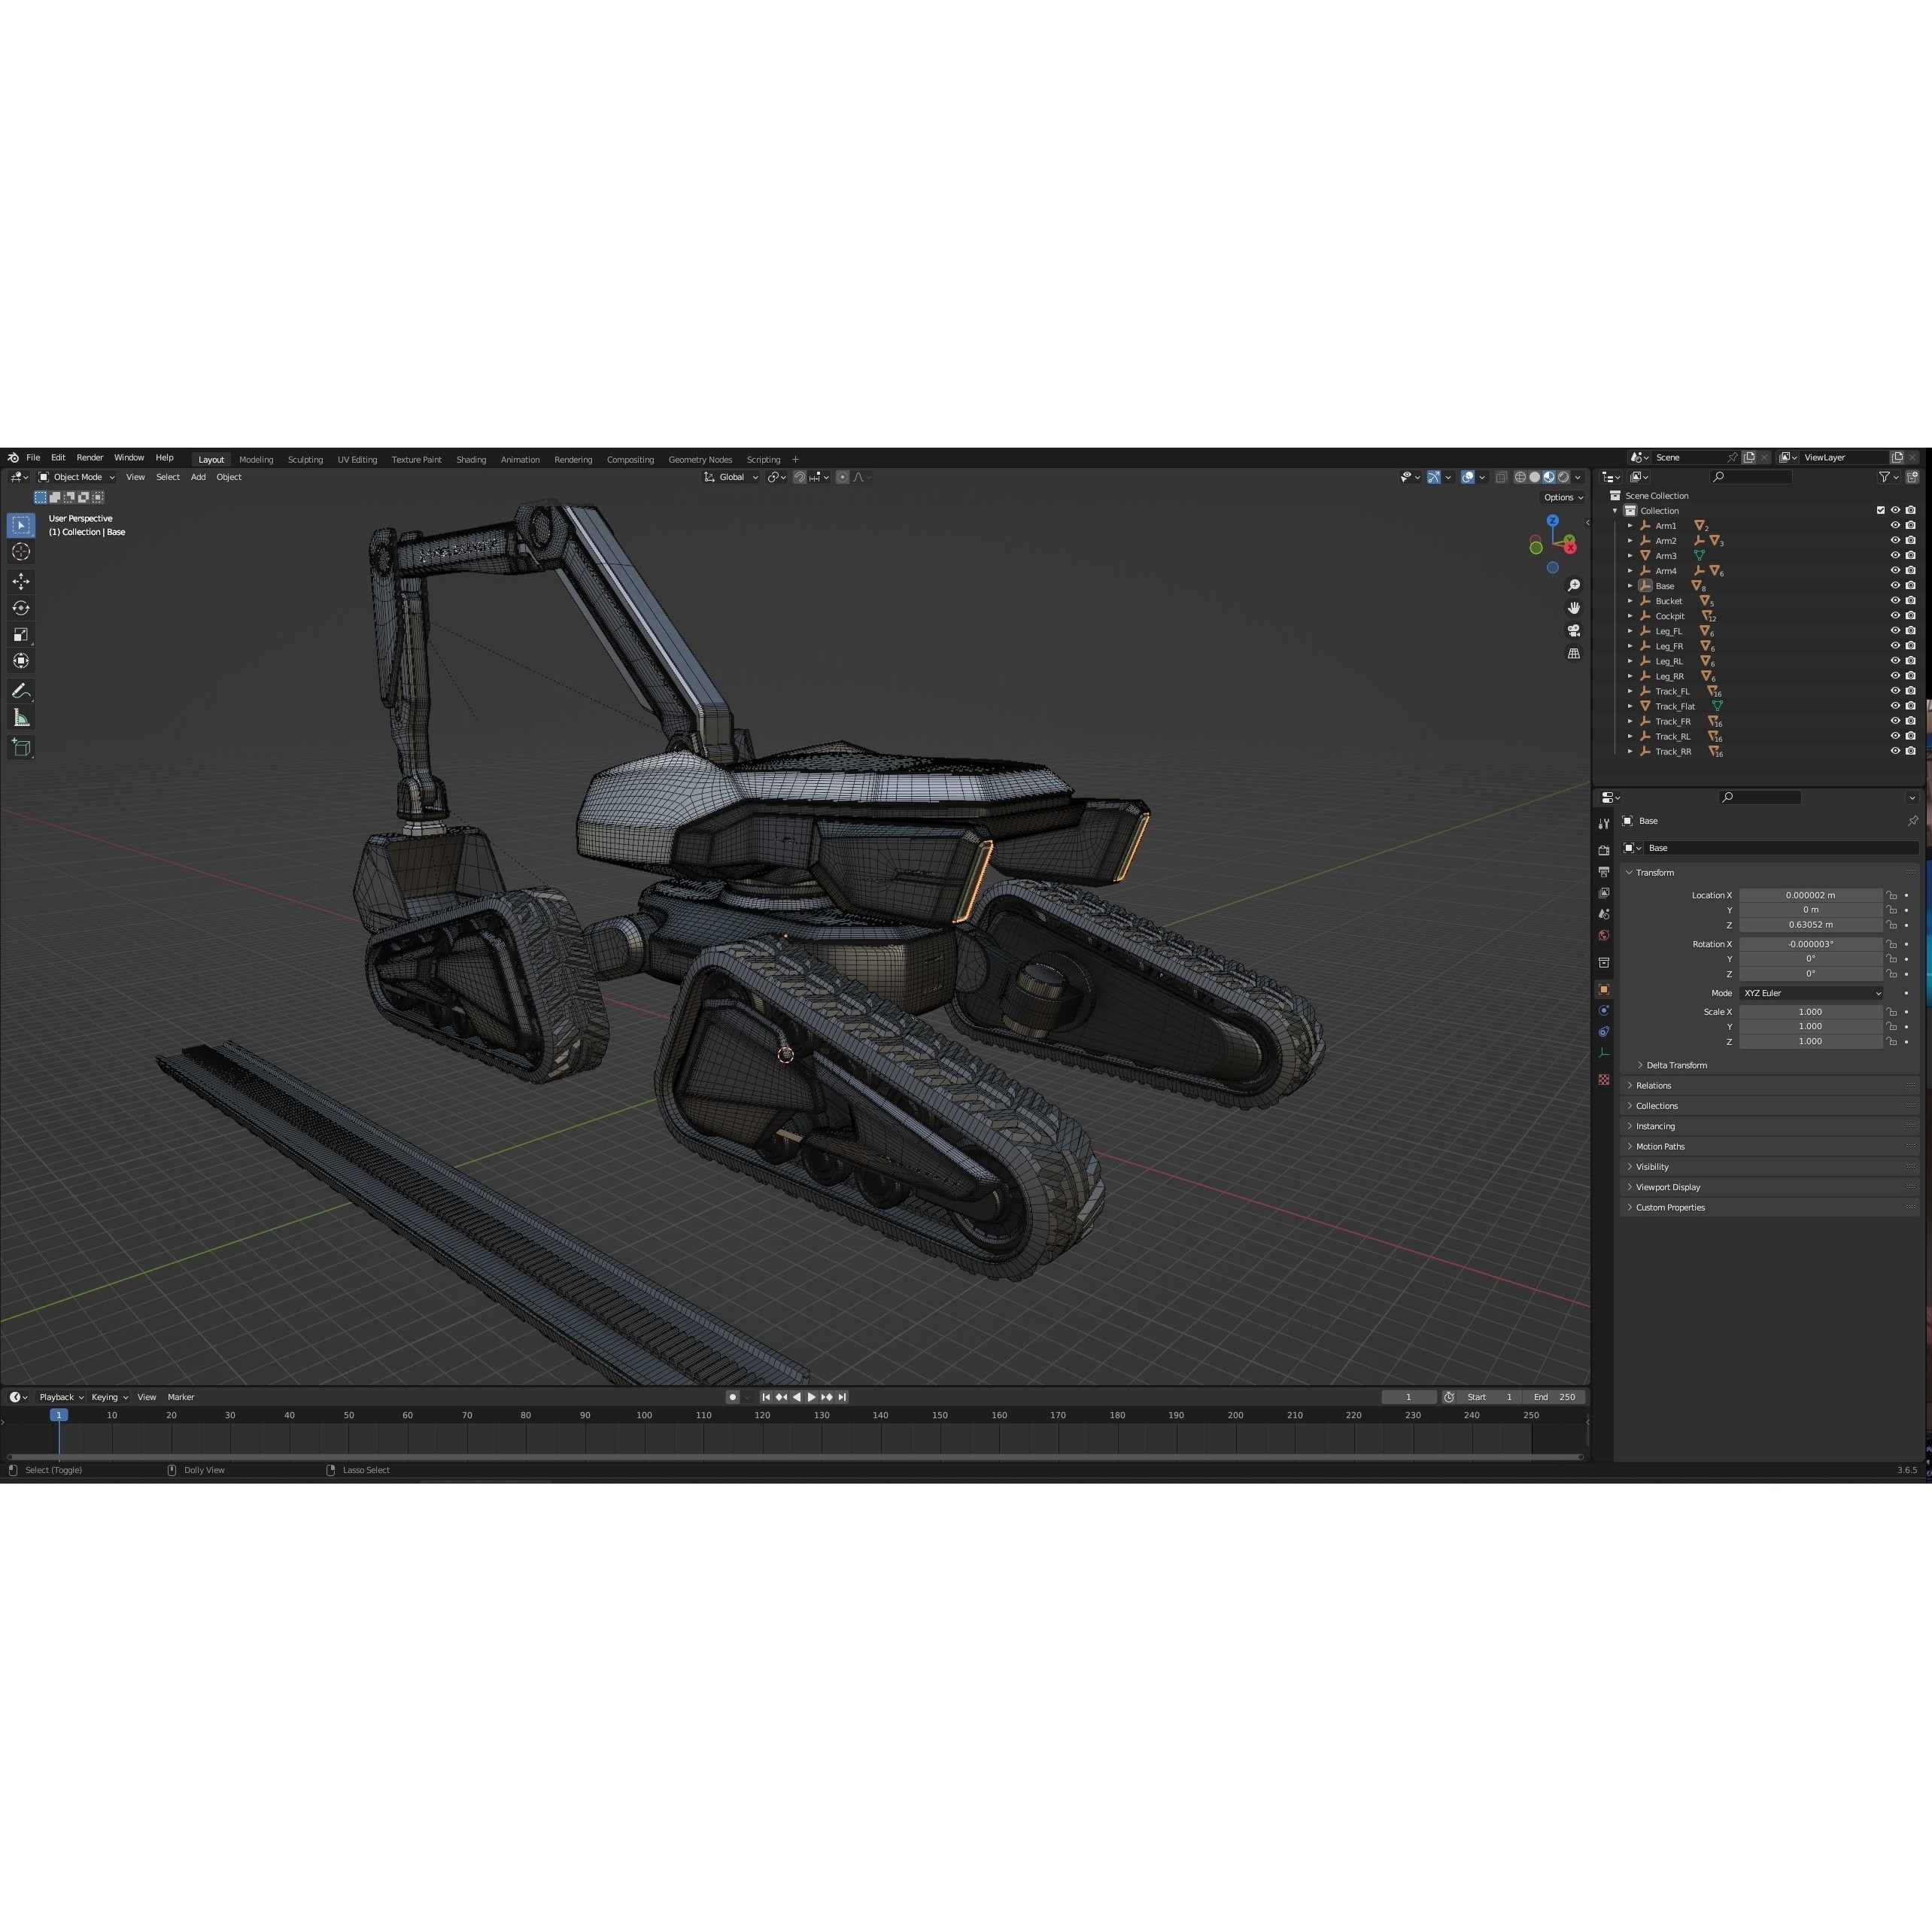
Task: Select the Move tool in the toolbar
Action: point(21,581)
